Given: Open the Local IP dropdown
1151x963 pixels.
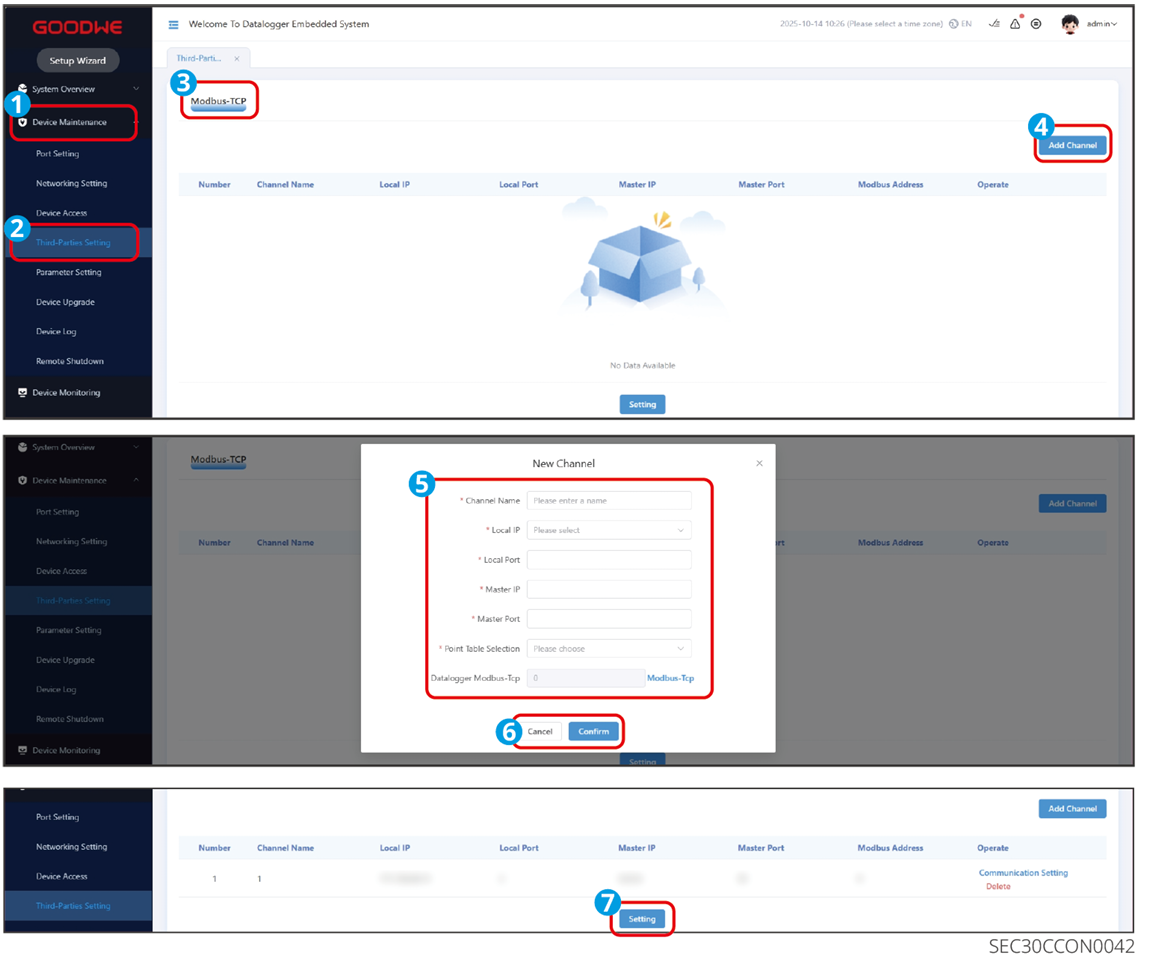Looking at the screenshot, I should (609, 530).
